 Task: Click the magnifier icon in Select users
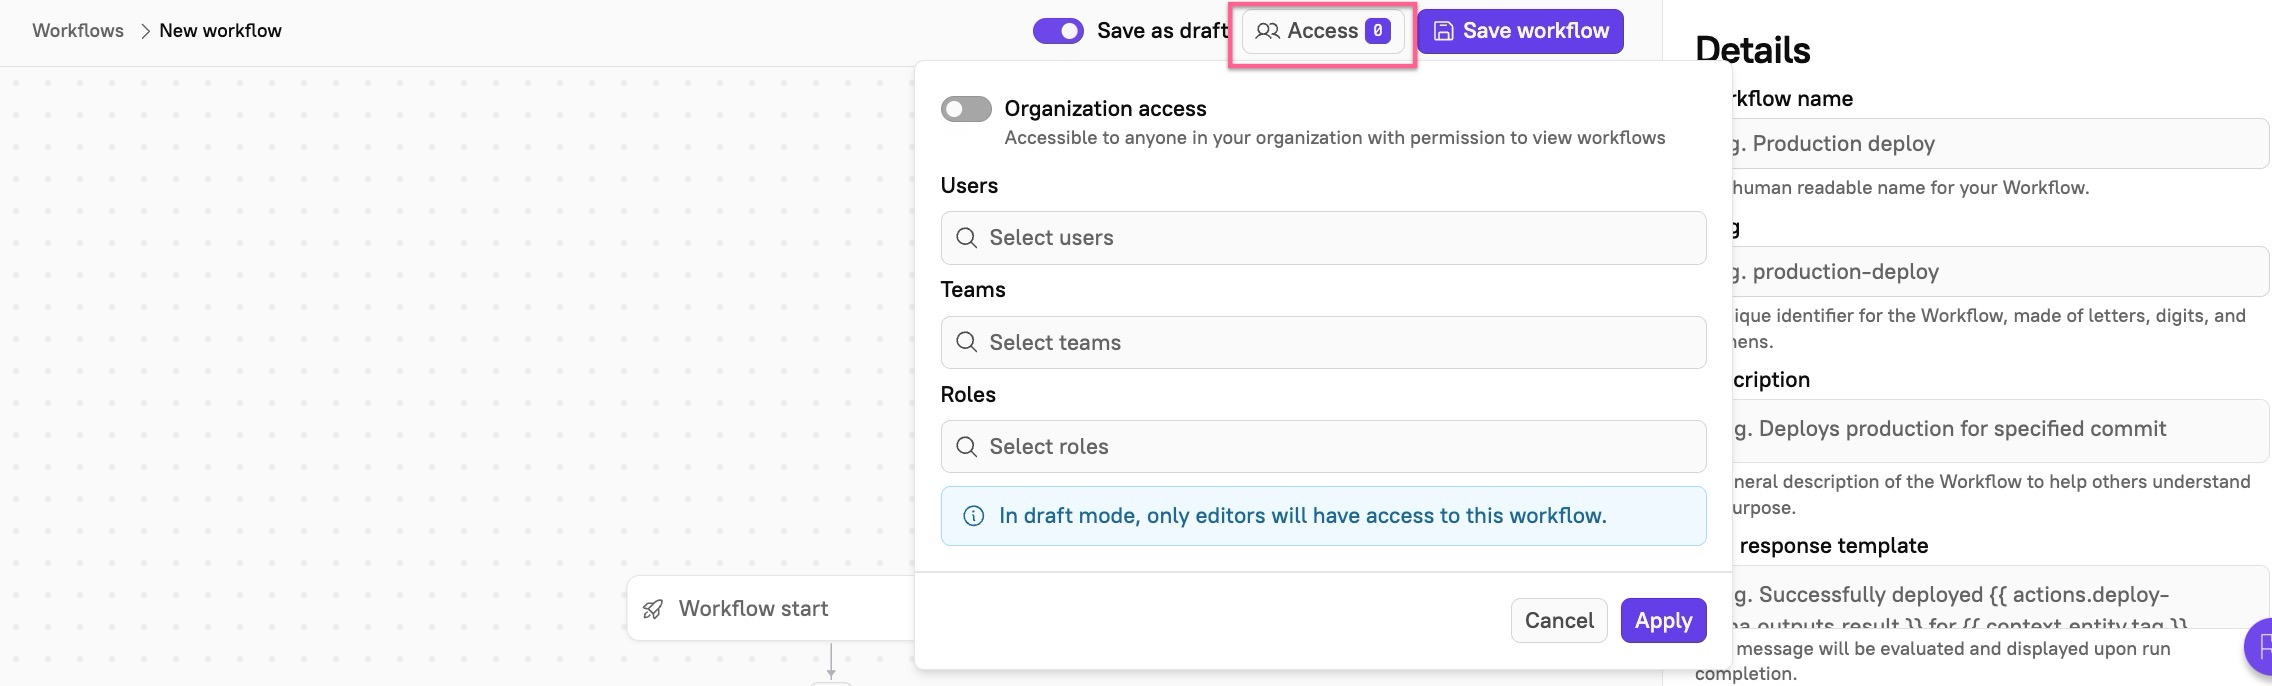click(966, 238)
